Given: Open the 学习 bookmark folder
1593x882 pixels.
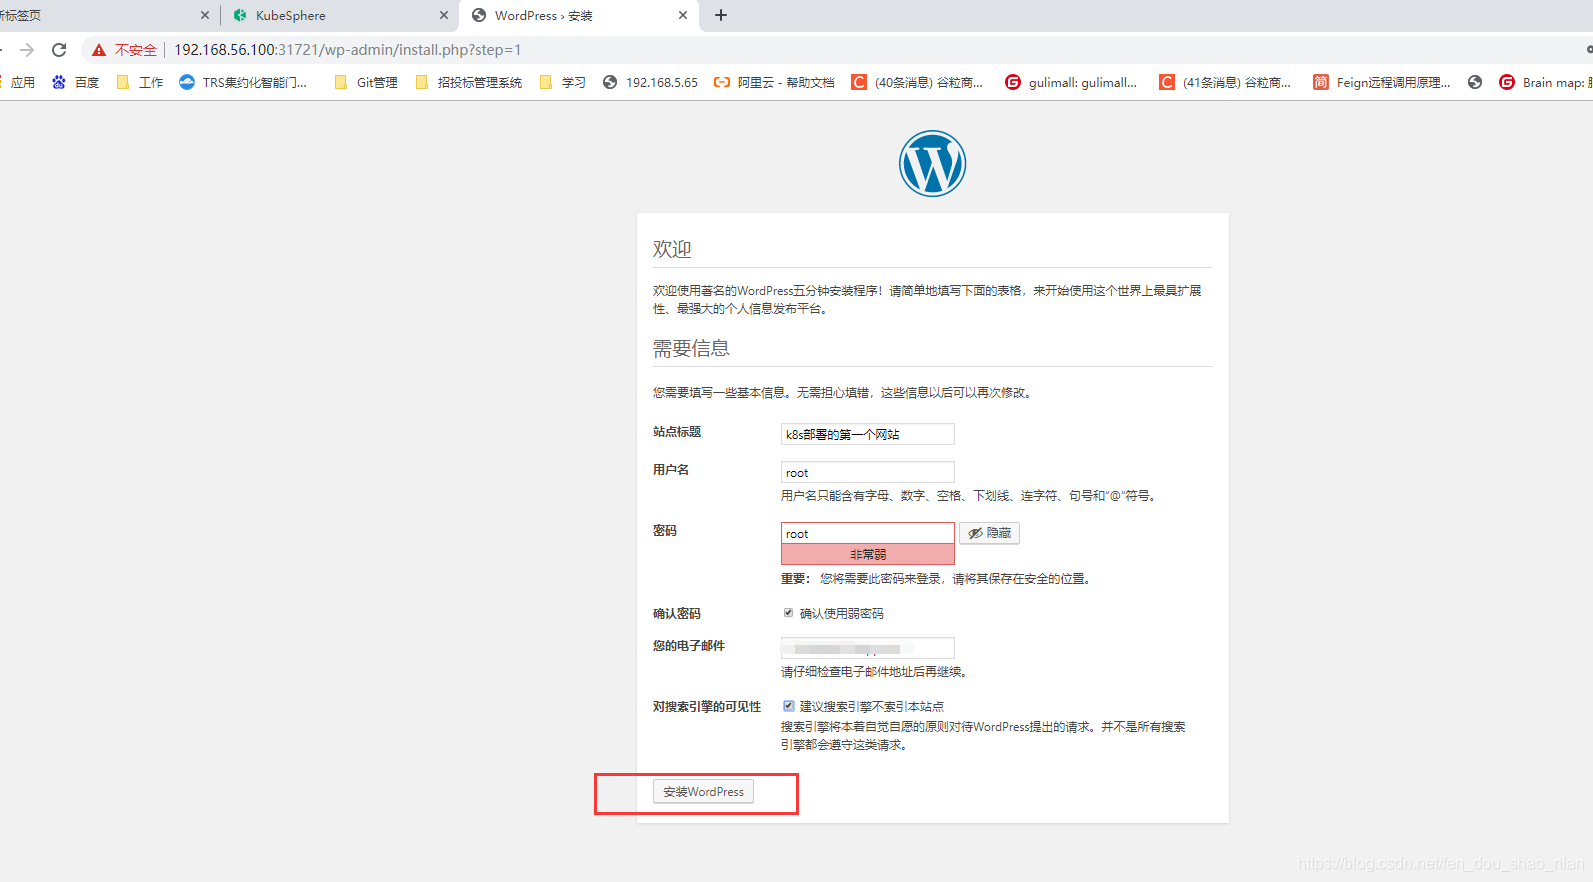Looking at the screenshot, I should [563, 82].
